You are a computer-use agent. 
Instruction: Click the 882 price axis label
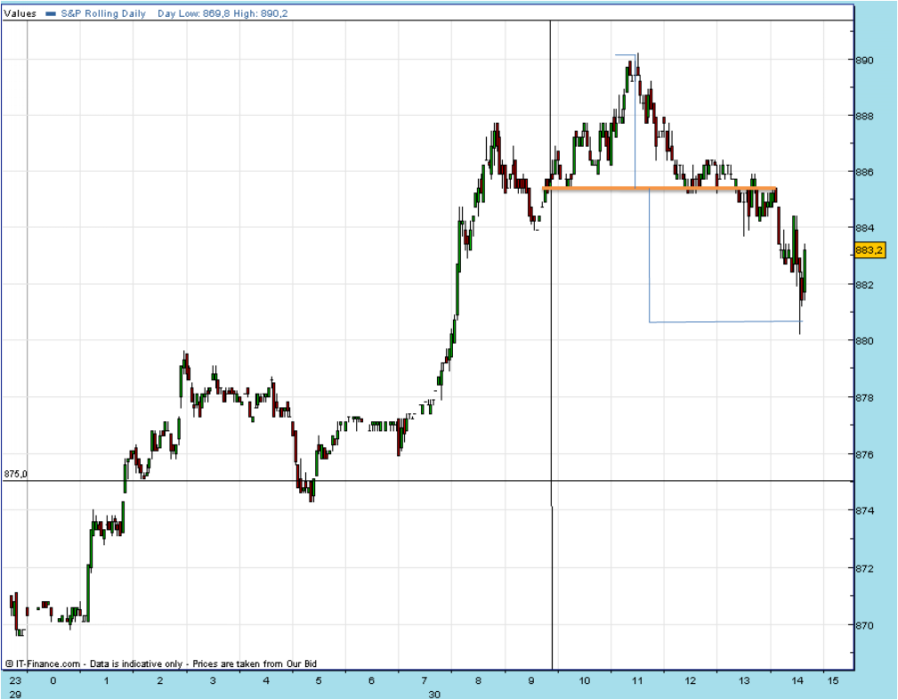point(865,285)
